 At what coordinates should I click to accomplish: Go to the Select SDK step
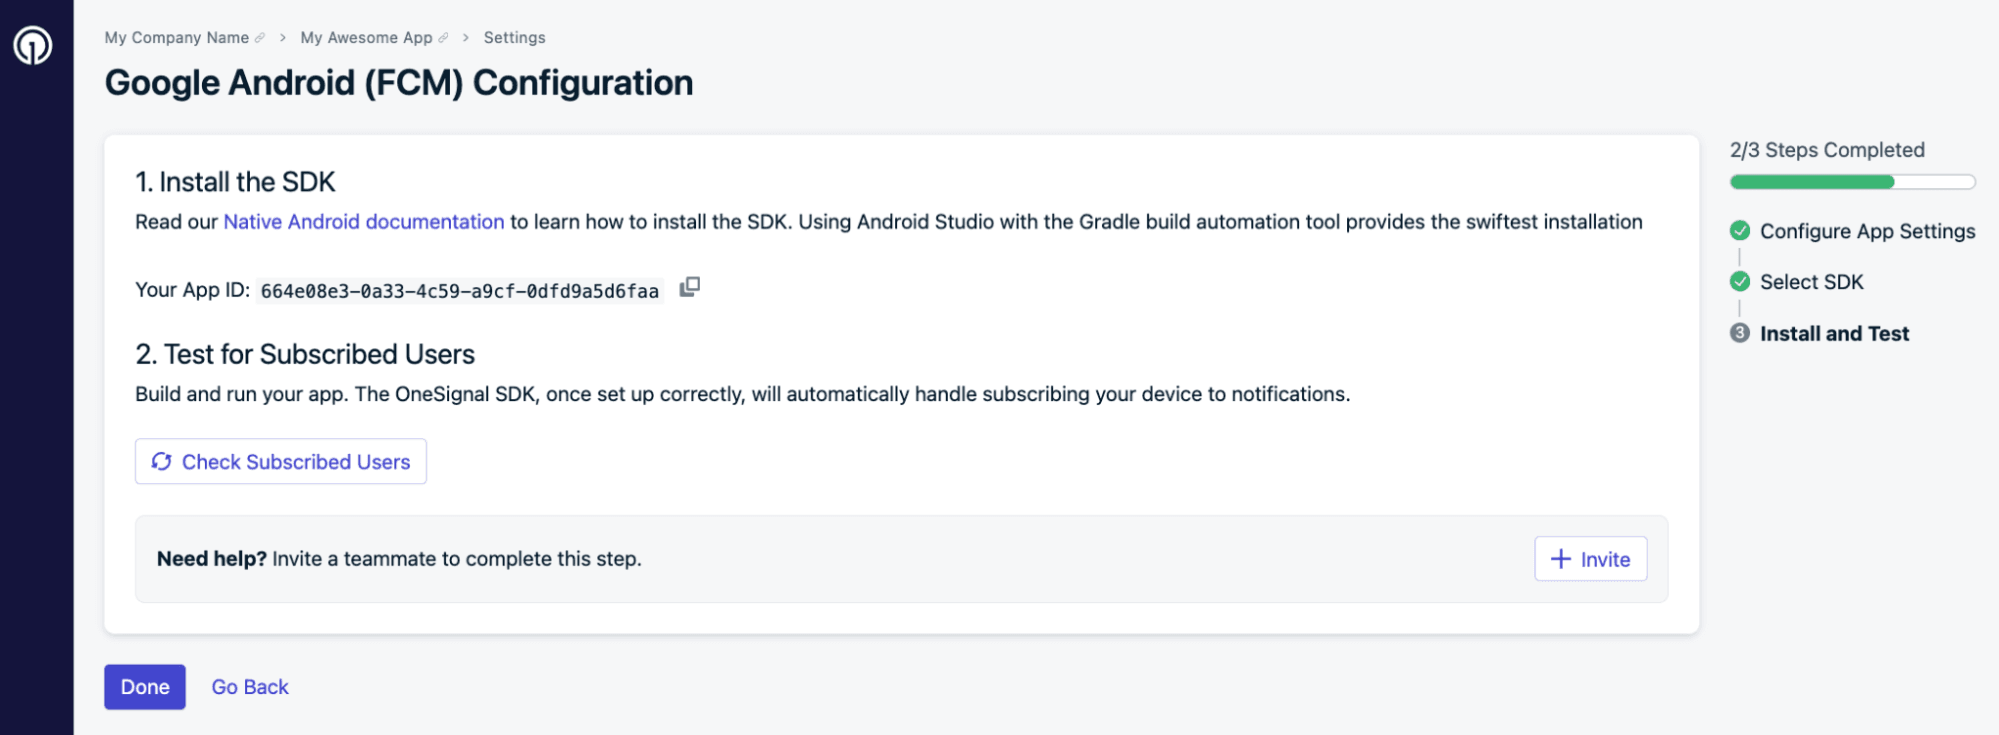(1811, 282)
